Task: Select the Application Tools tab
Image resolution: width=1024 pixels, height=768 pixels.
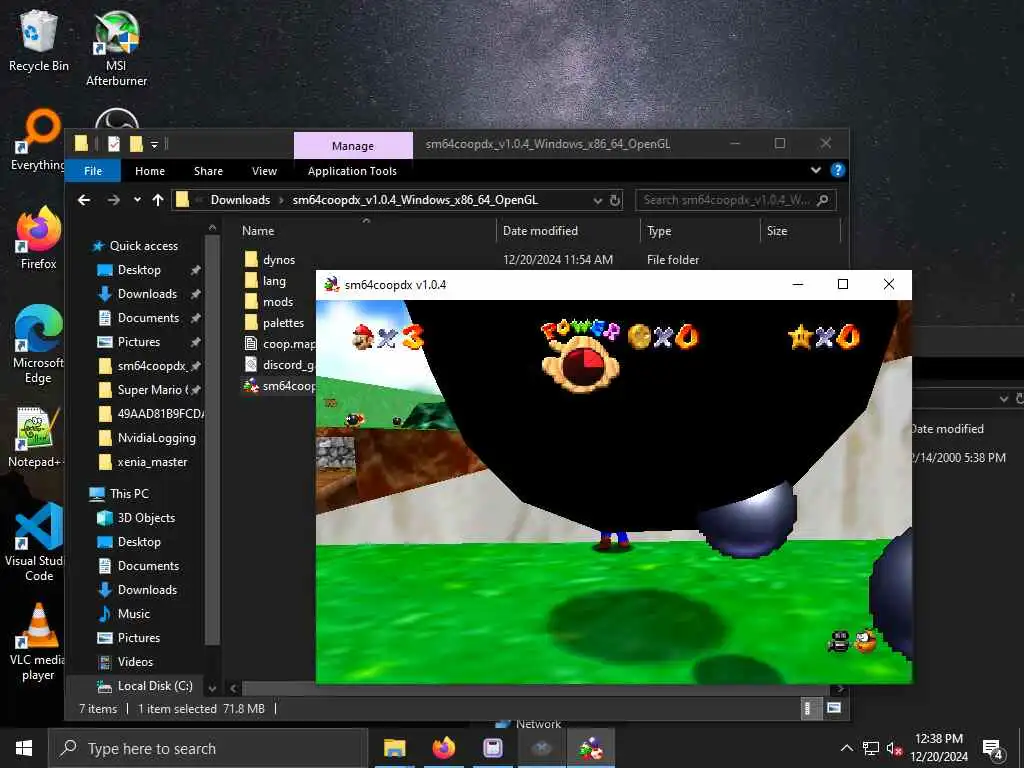Action: 352,170
